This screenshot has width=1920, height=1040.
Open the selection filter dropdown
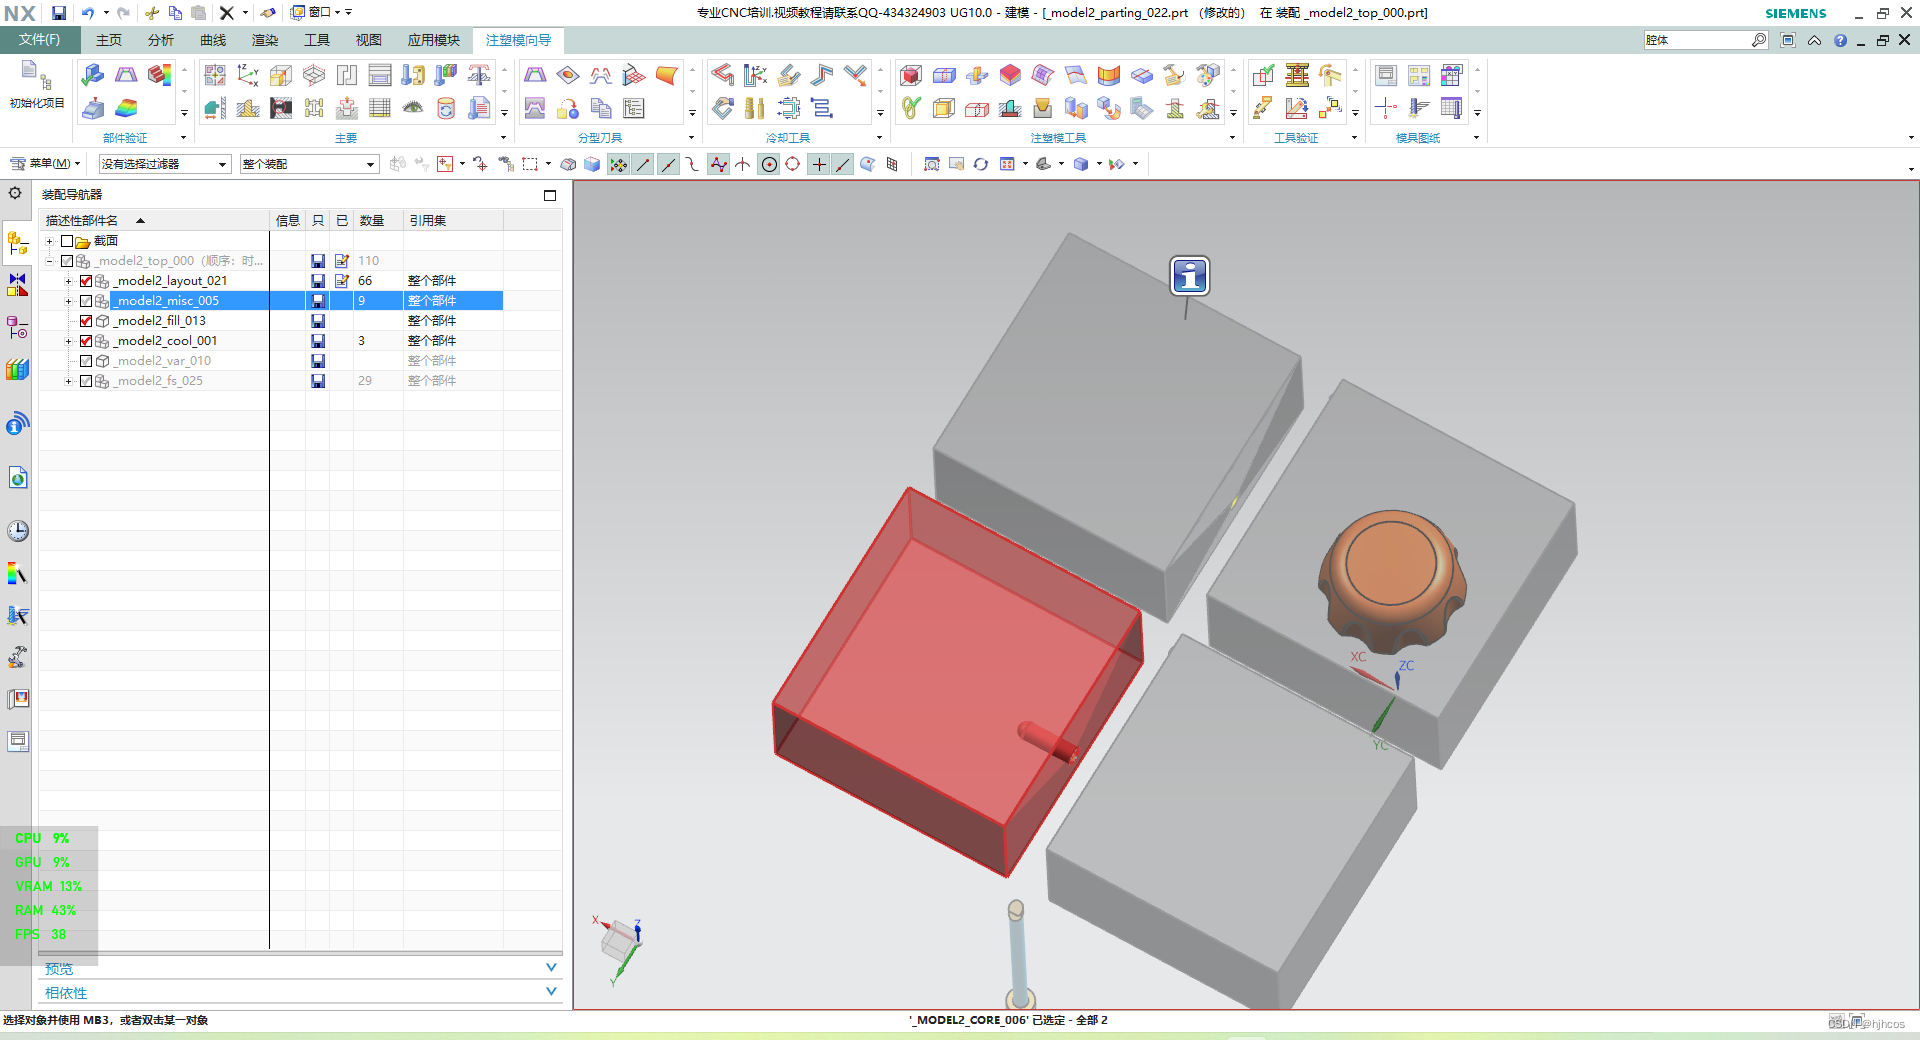coord(165,164)
